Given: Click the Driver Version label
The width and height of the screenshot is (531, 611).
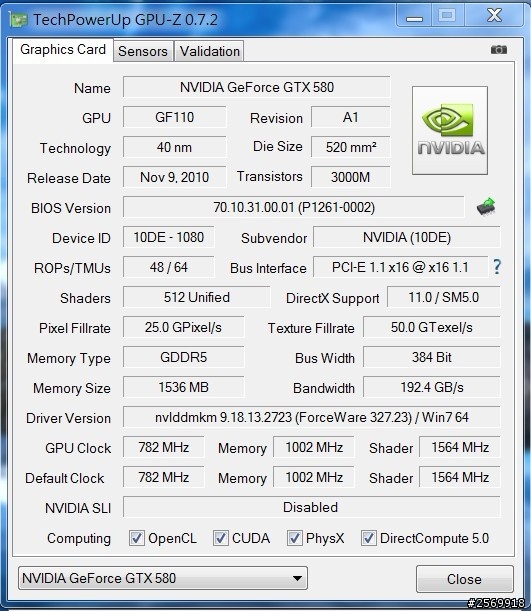Looking at the screenshot, I should (69, 418).
